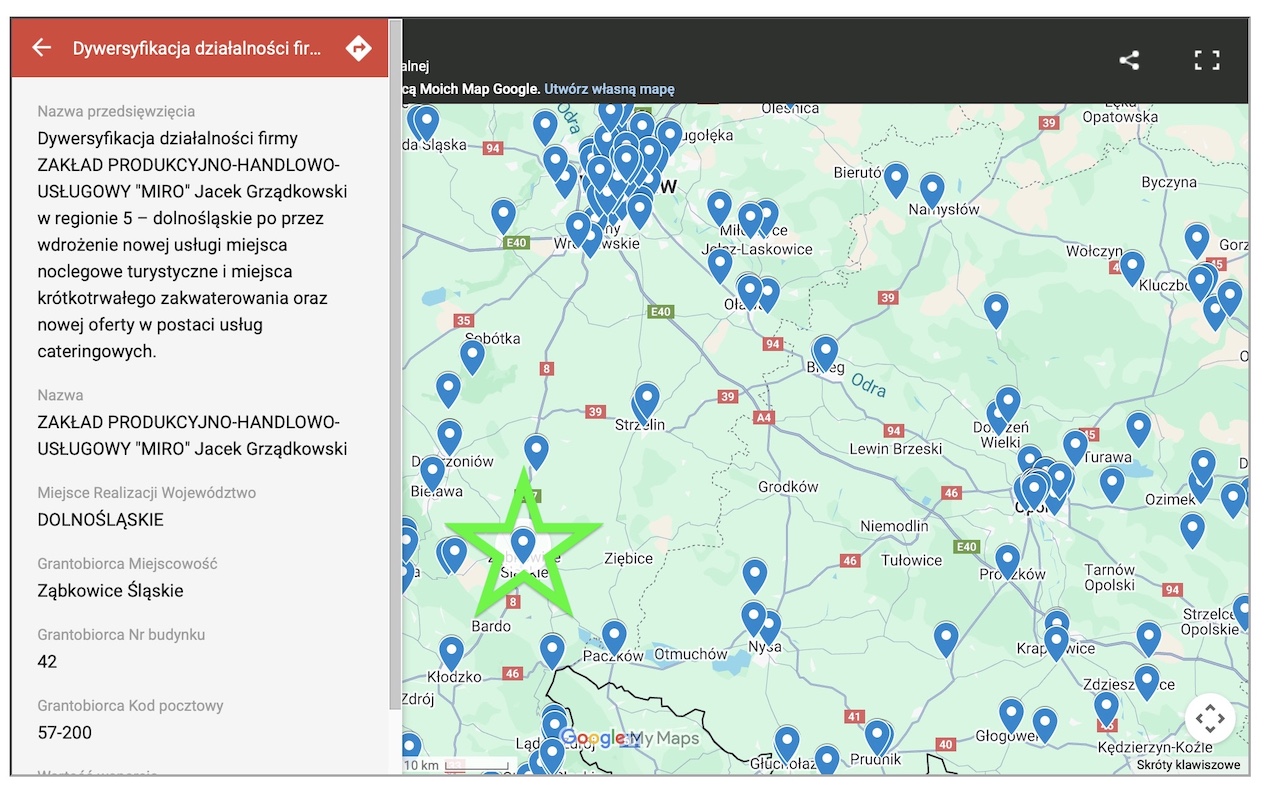Click the Niemodlin label on the map
The image size is (1280, 792).
(894, 526)
